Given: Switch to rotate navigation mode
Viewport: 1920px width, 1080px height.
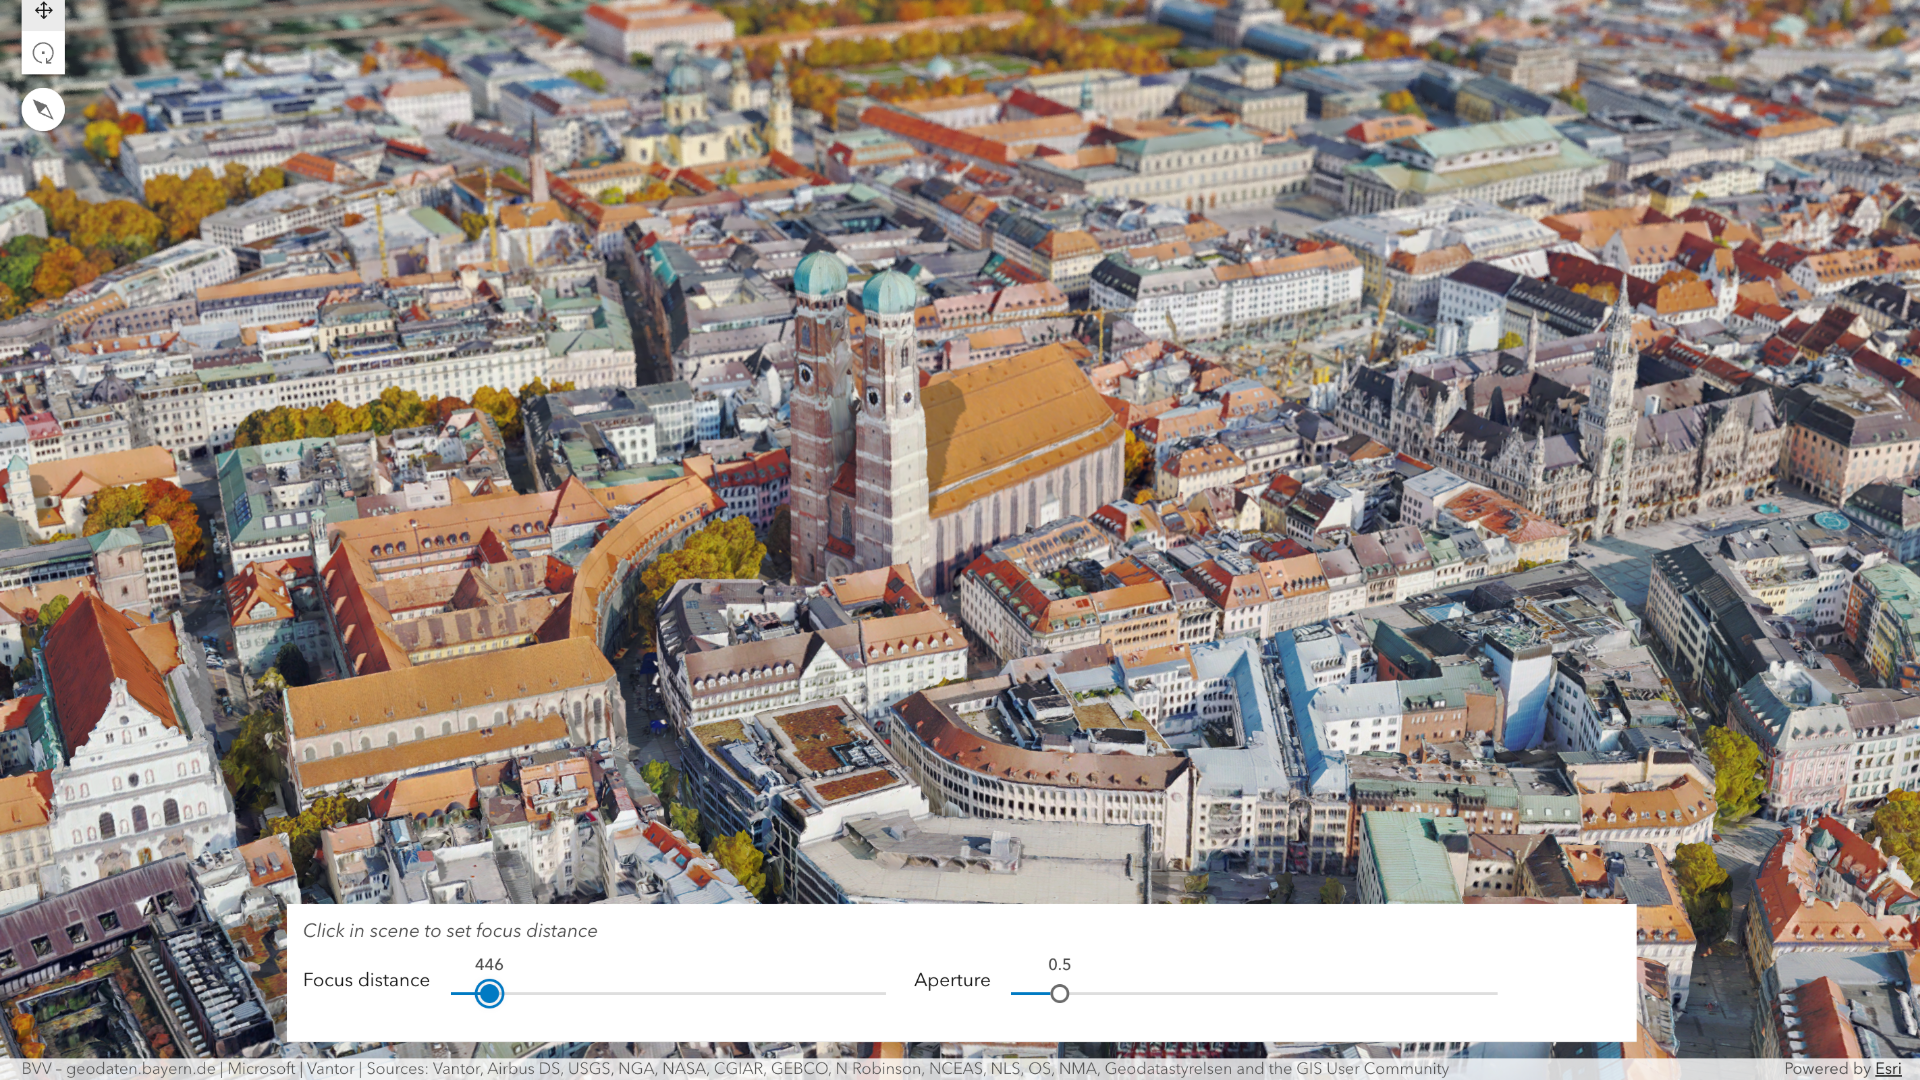Looking at the screenshot, I should [x=43, y=51].
